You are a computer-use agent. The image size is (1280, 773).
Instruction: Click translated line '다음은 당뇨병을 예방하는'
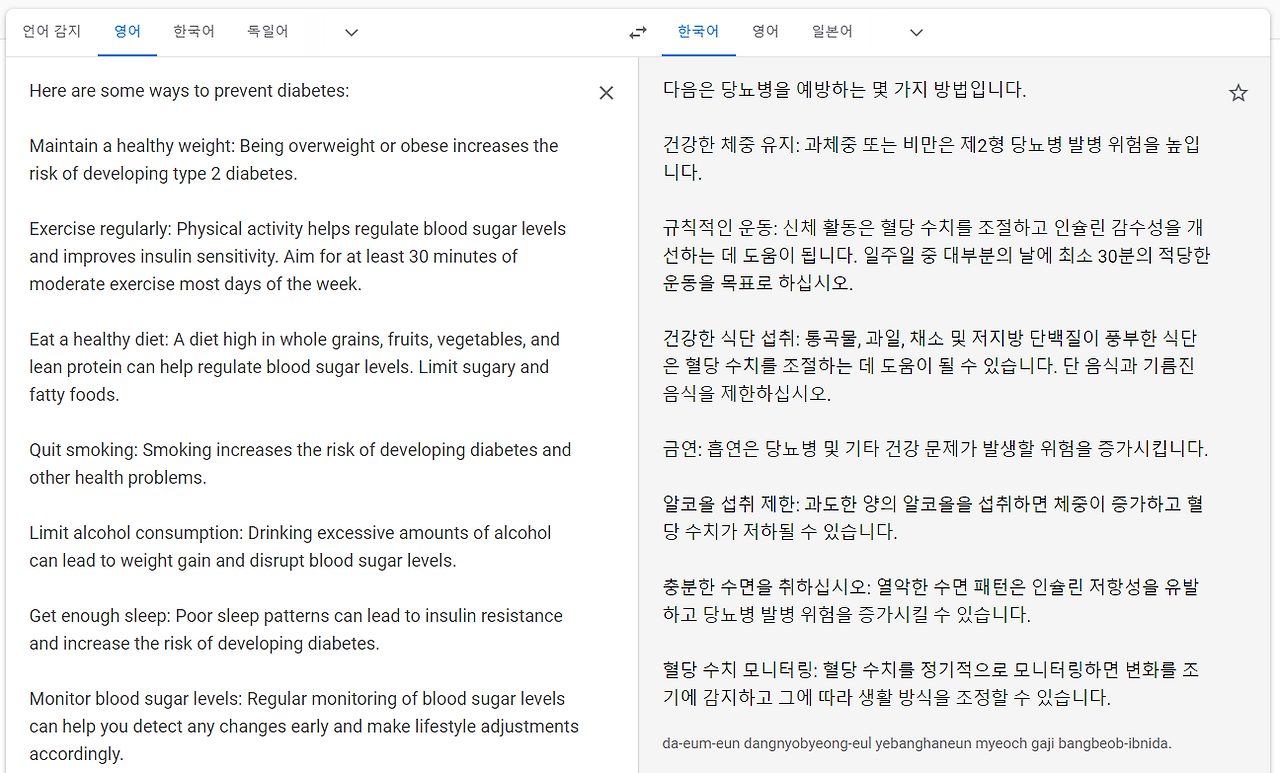pyautogui.click(x=845, y=90)
